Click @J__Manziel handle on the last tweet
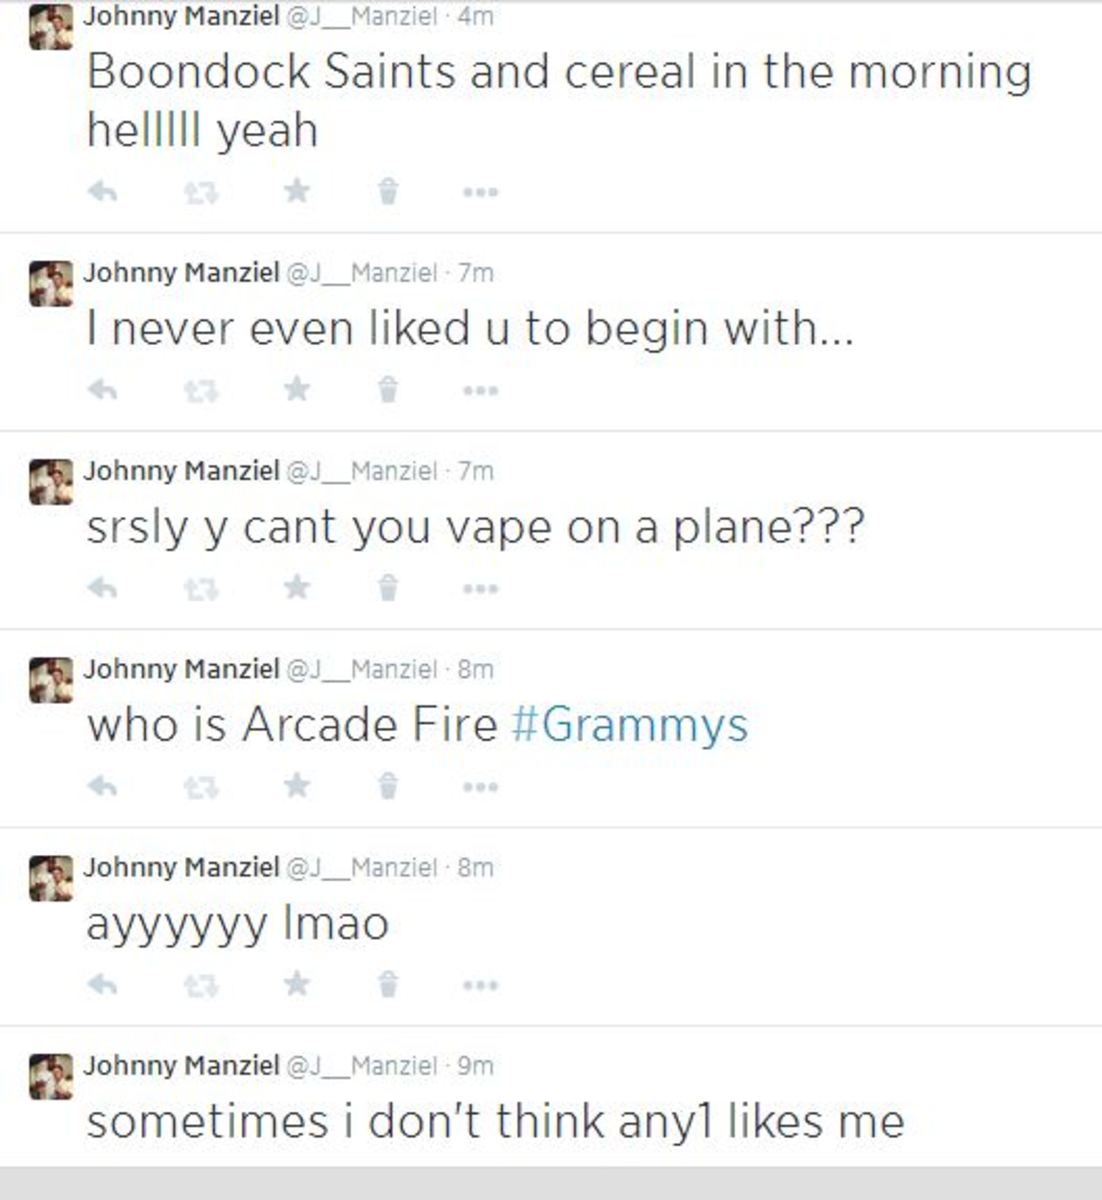1102x1200 pixels. tap(362, 1066)
